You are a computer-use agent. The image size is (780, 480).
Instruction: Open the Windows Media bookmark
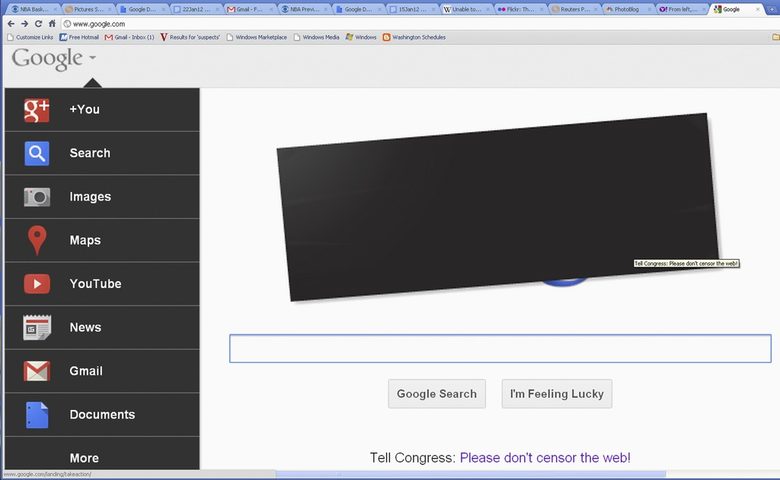[316, 37]
